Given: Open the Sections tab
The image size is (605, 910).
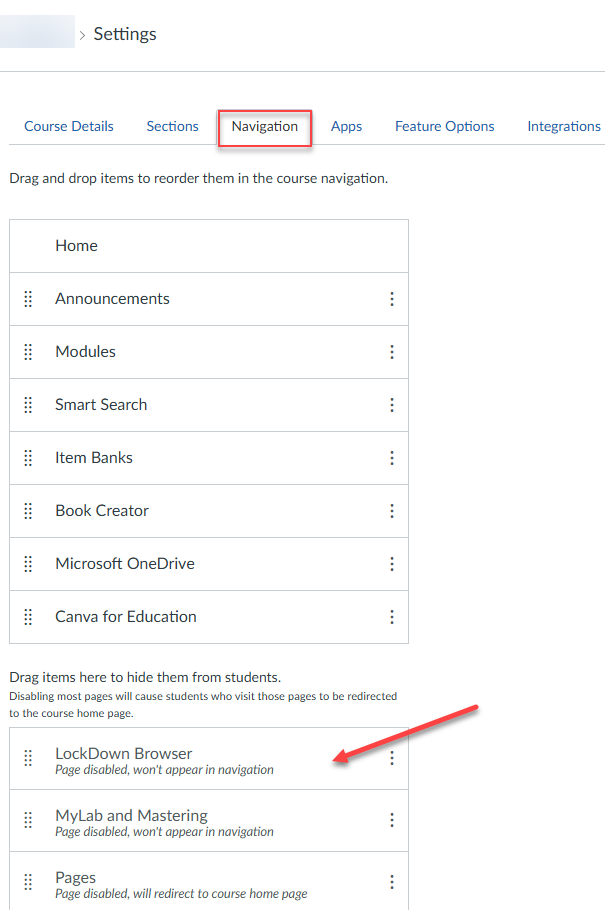Looking at the screenshot, I should (172, 127).
